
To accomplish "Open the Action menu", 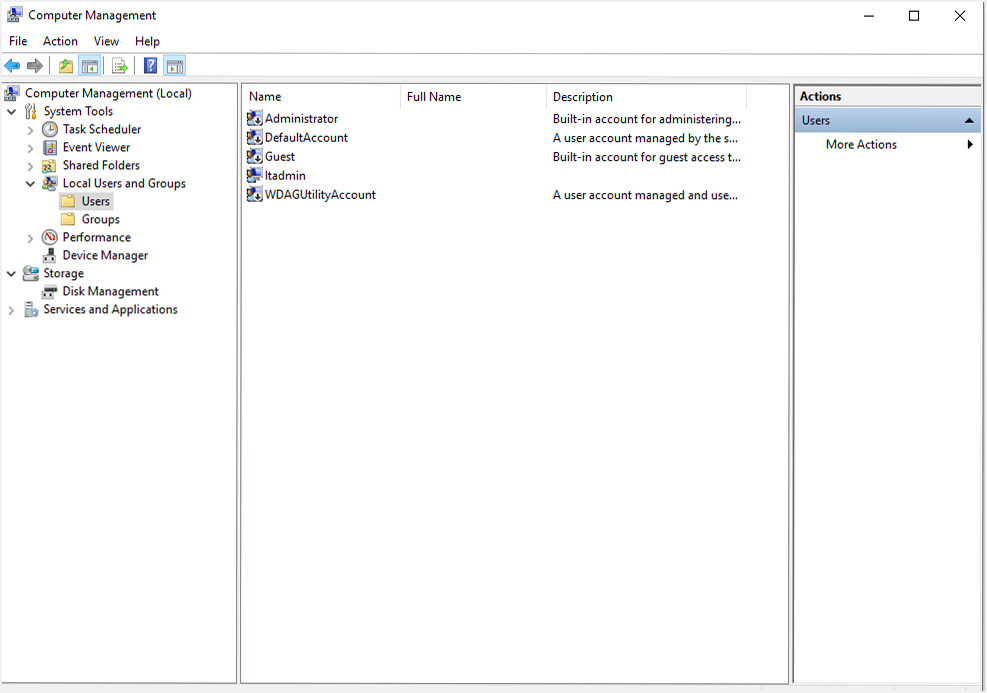I will coord(60,41).
